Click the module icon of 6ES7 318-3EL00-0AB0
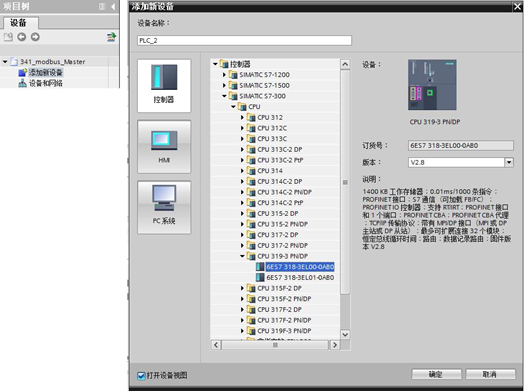Viewport: 524px width, 391px height. coord(260,267)
